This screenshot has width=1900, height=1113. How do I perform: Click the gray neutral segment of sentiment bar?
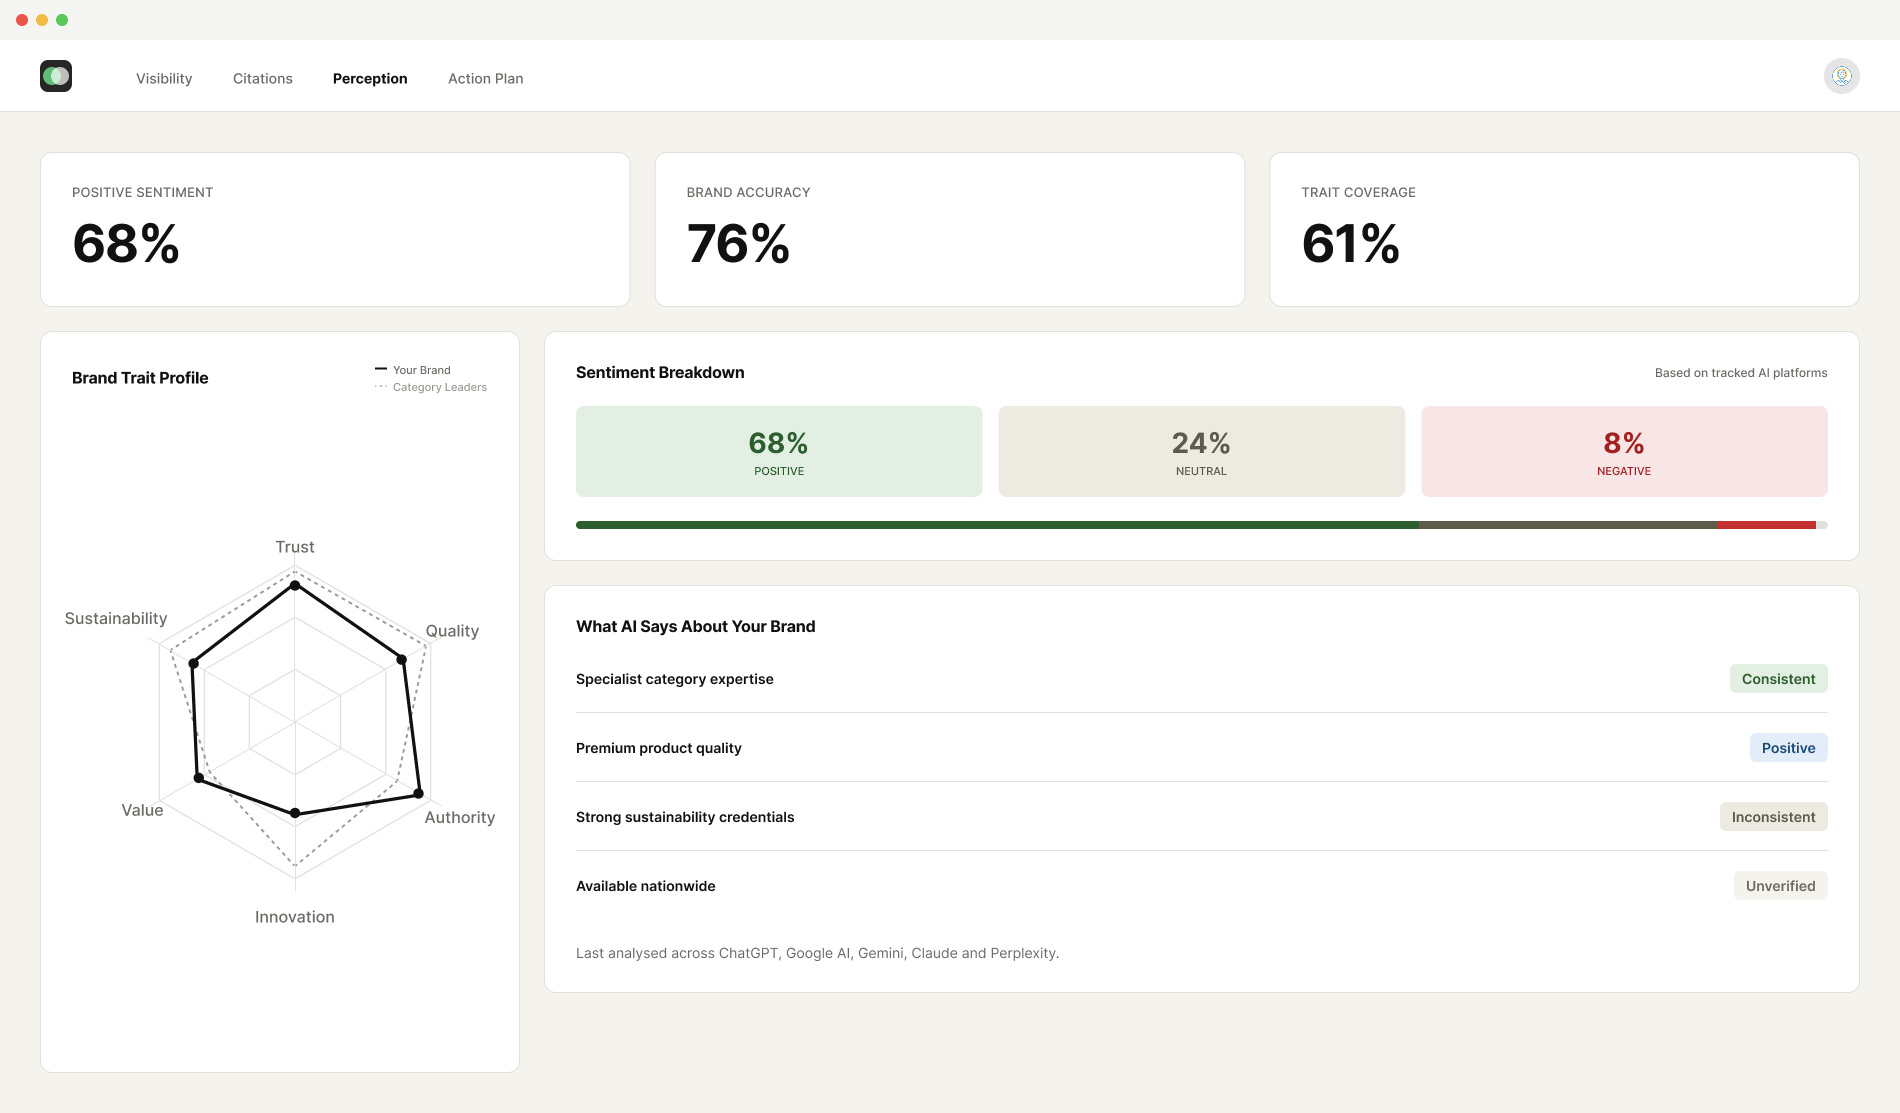click(x=1568, y=525)
